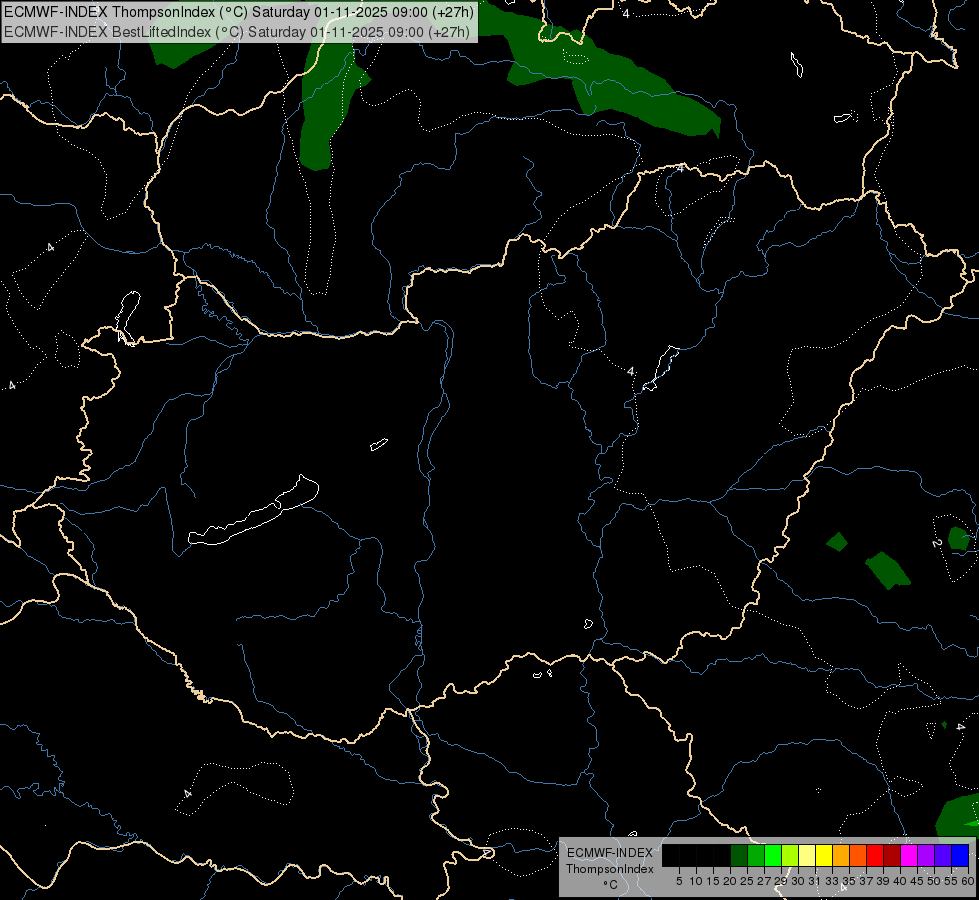Select the medium green 25–27 legend swatch

(756, 855)
